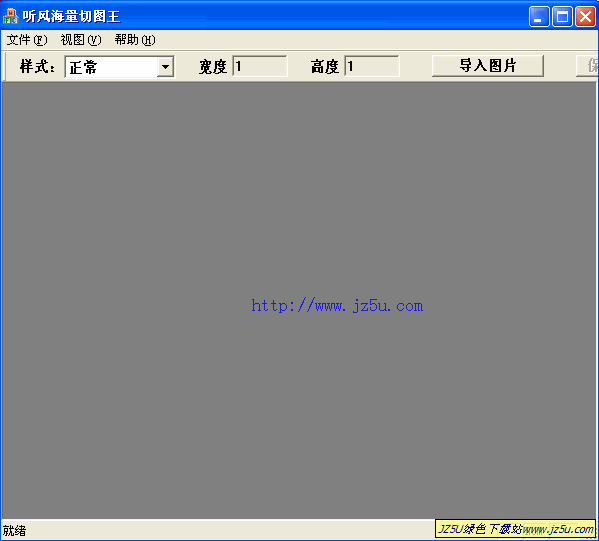Image resolution: width=599 pixels, height=541 pixels.
Task: Open the 文件(F) menu
Action: pos(27,40)
